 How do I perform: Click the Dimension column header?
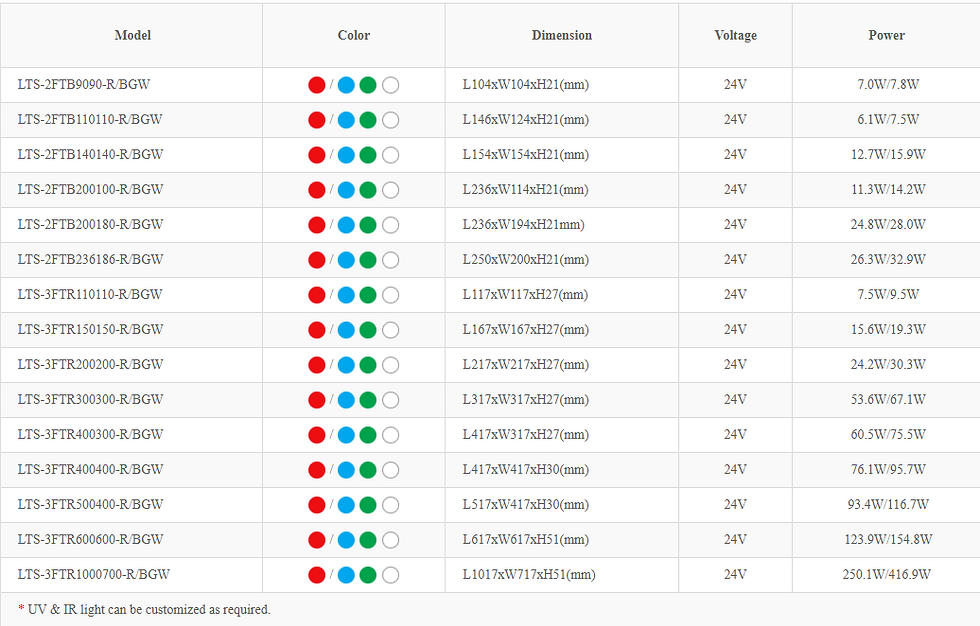(562, 36)
